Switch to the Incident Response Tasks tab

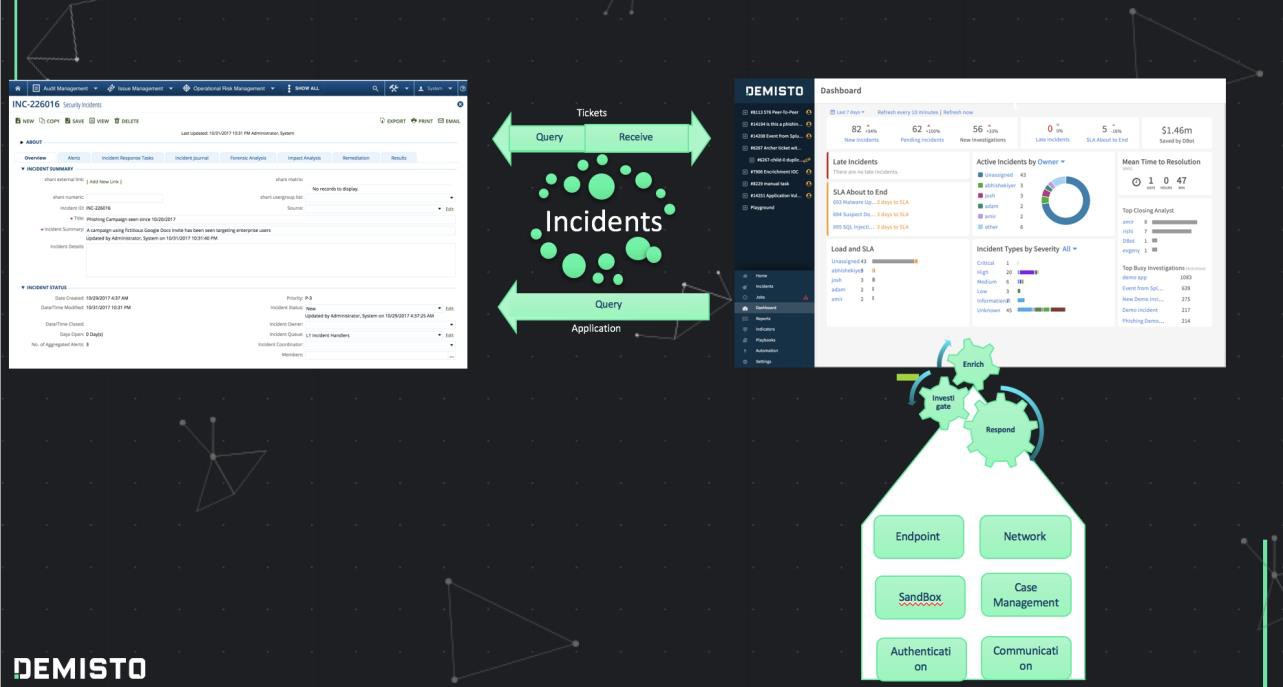pos(126,158)
